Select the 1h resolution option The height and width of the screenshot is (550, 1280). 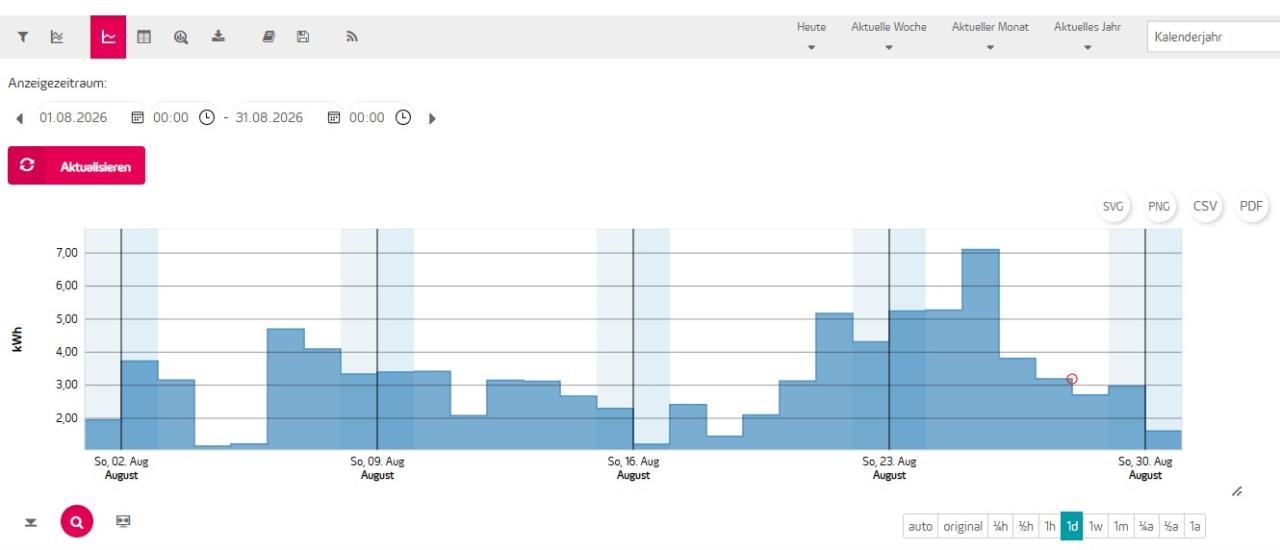(x=1049, y=526)
